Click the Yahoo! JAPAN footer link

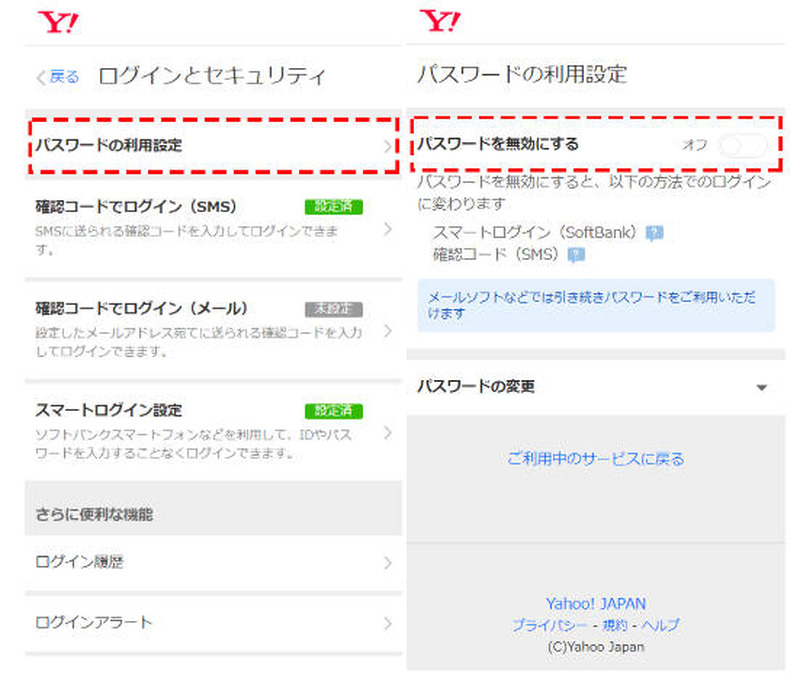[595, 604]
